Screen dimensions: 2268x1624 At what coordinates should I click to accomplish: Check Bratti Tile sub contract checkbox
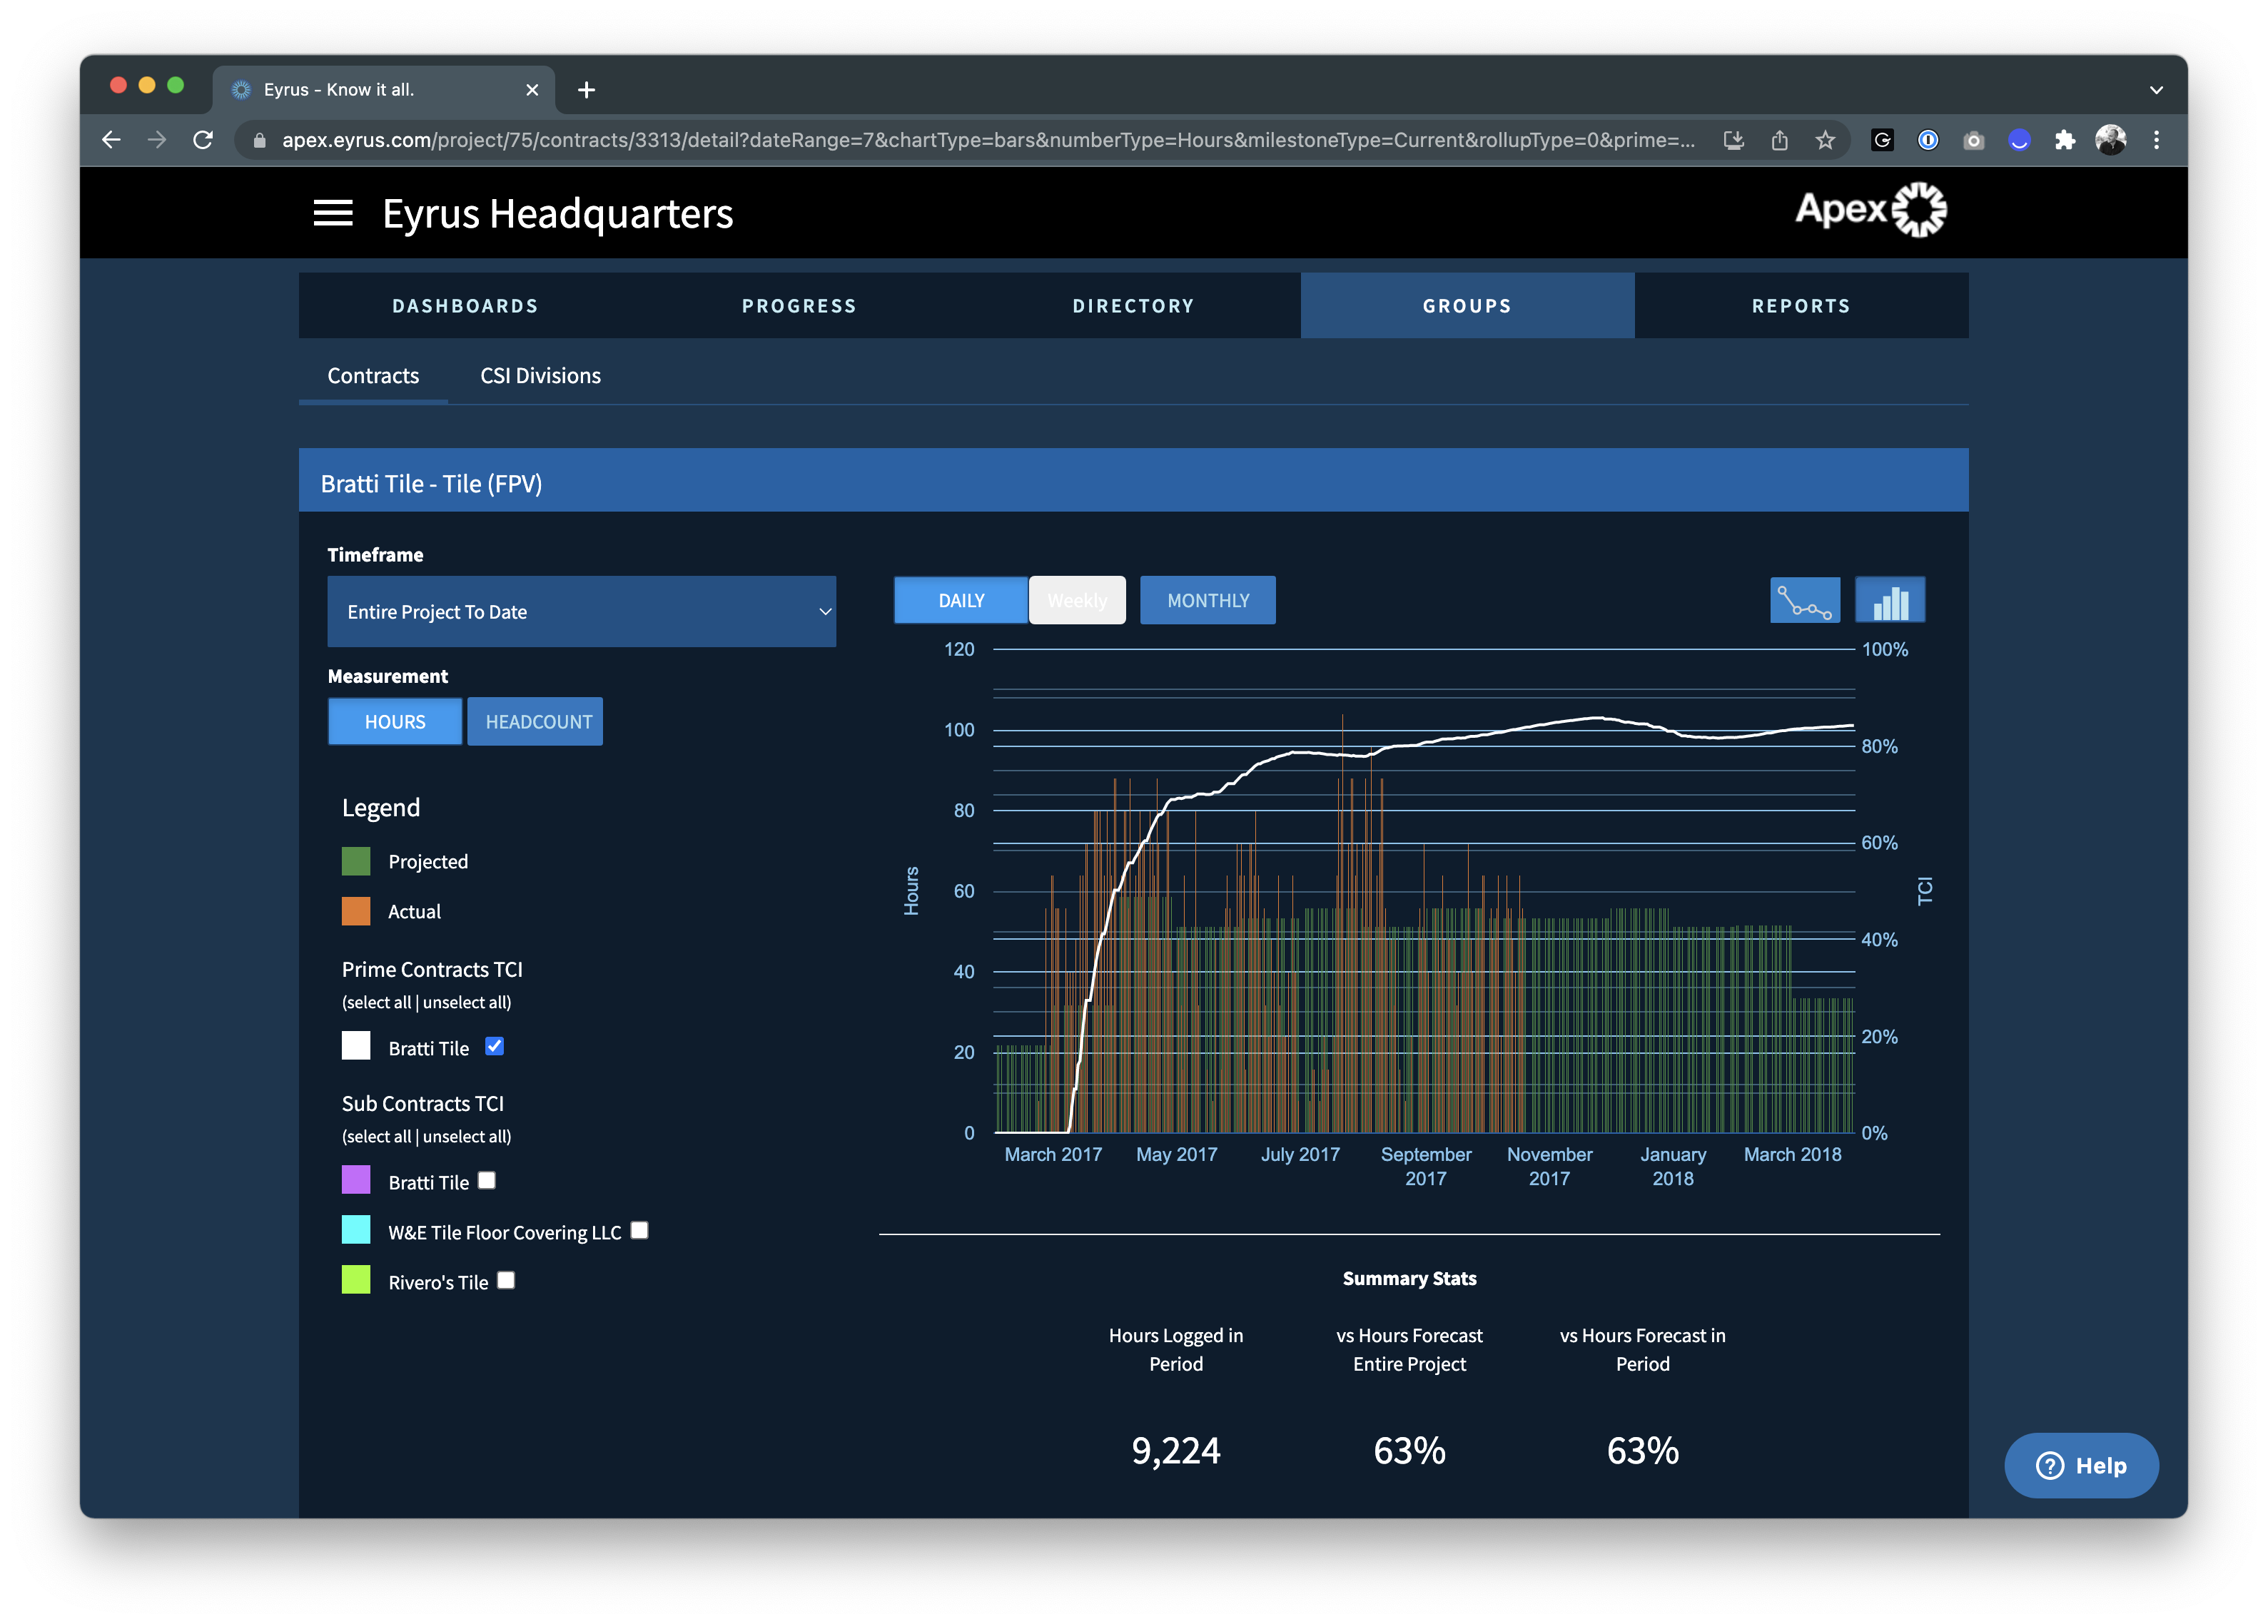coord(487,1180)
